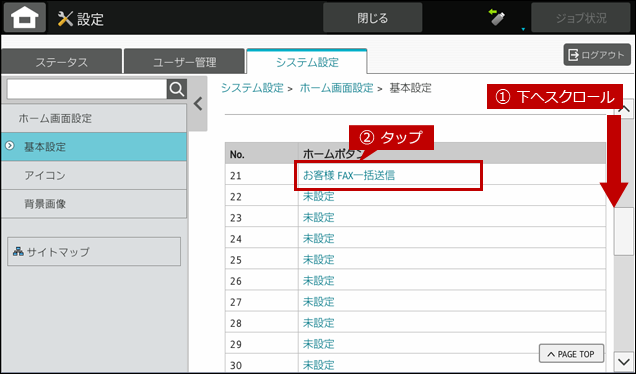Open the サイトマップ button

[94, 252]
